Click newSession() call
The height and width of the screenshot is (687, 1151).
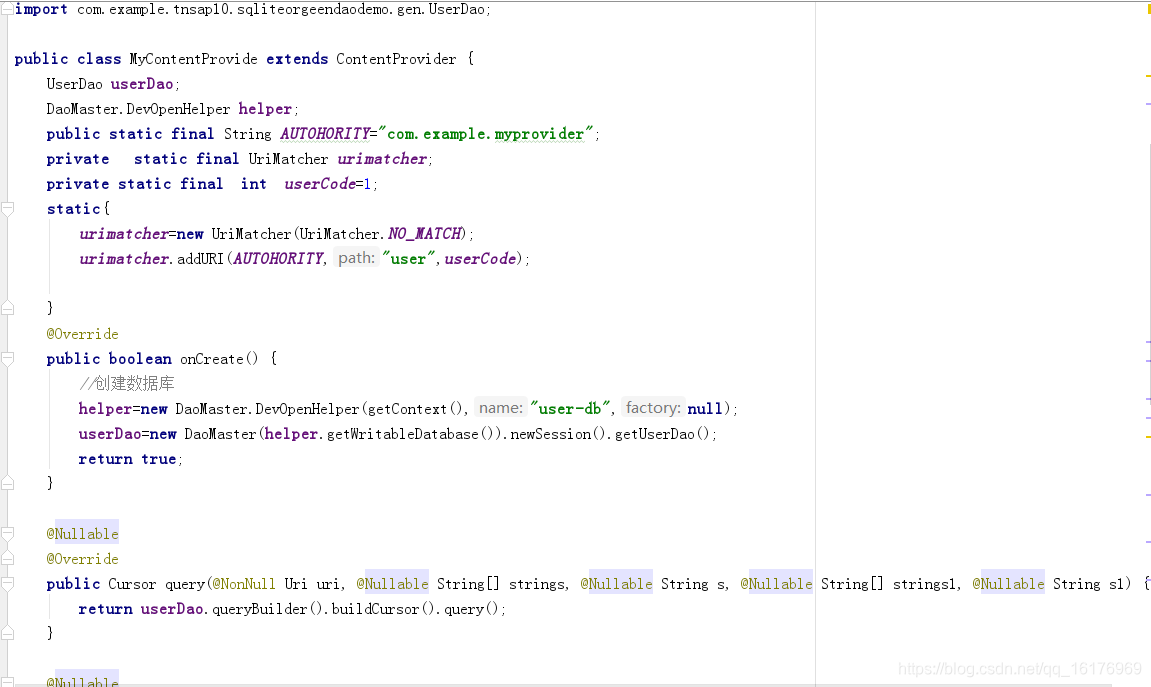[559, 434]
